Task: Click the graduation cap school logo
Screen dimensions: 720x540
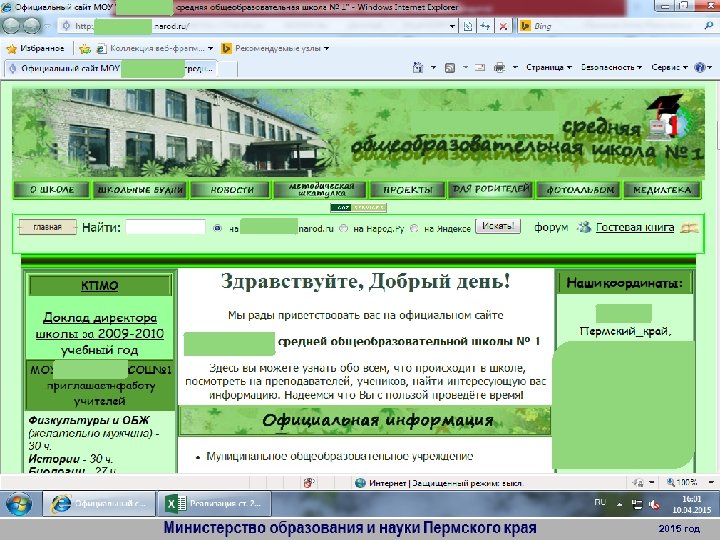Action: [x=669, y=116]
